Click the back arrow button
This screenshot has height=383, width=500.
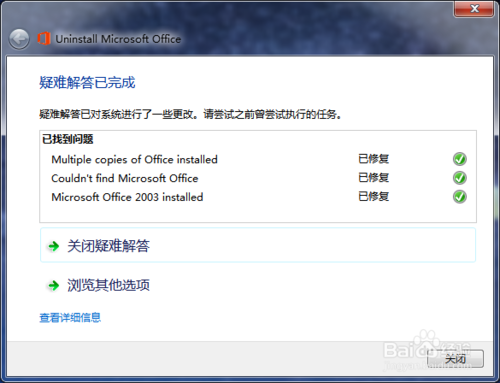click(19, 39)
